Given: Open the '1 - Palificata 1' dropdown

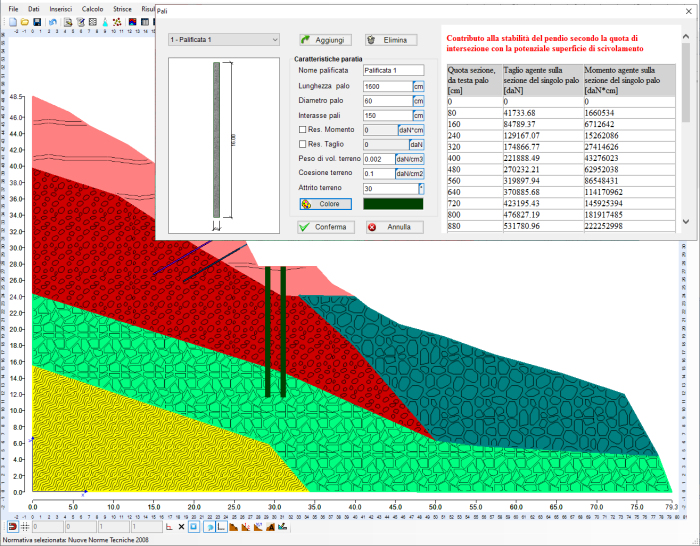Looking at the screenshot, I should (x=223, y=40).
